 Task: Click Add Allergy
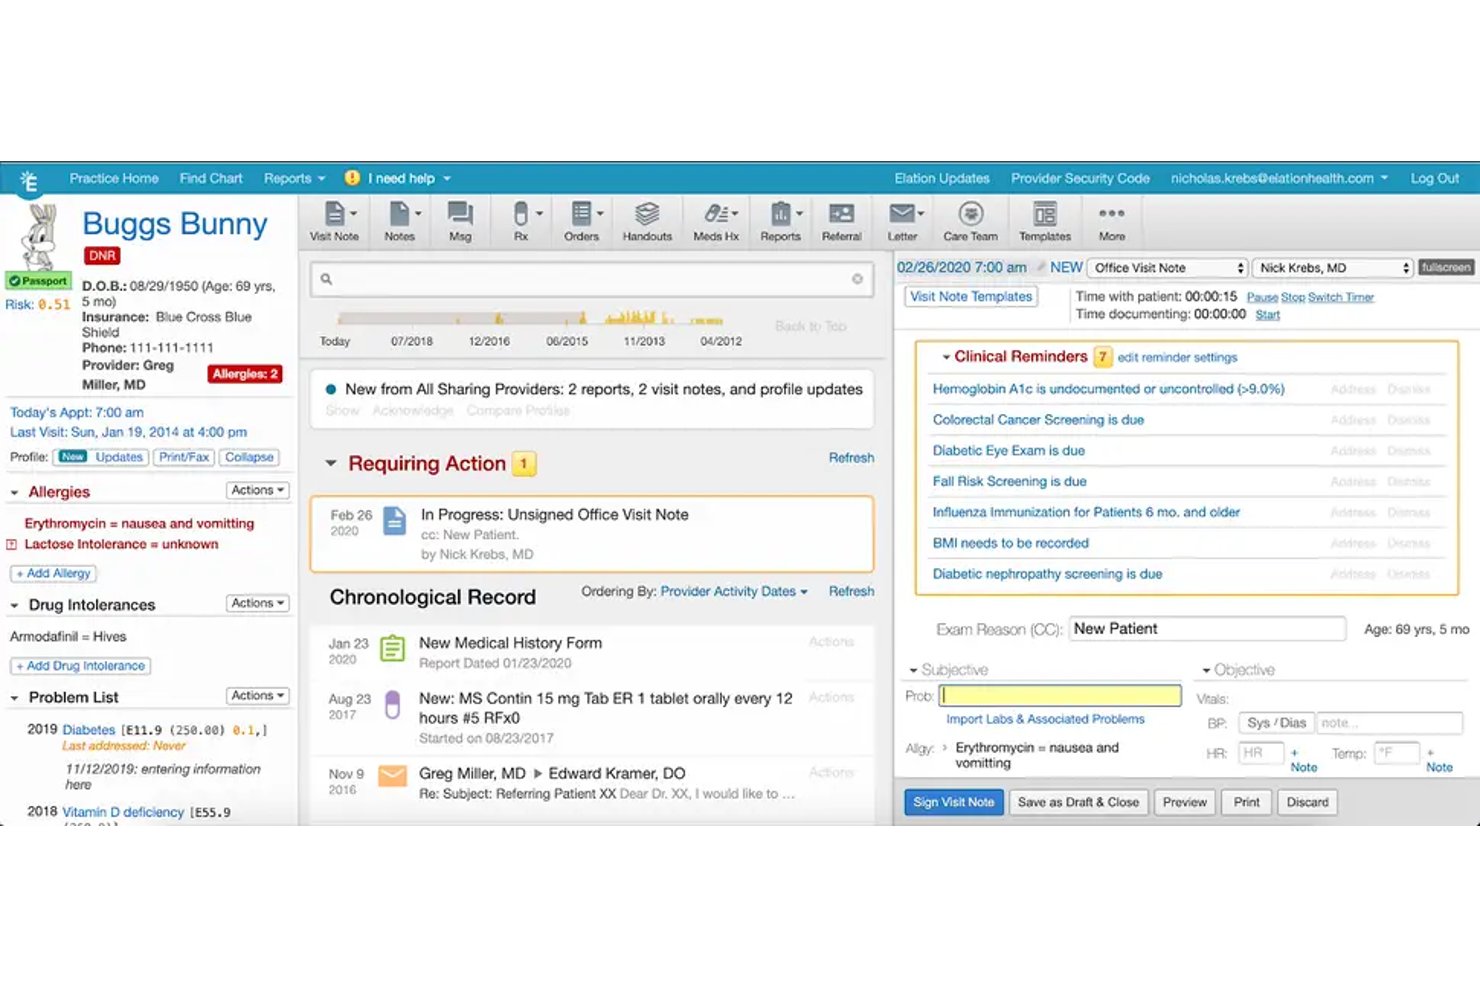(x=54, y=573)
